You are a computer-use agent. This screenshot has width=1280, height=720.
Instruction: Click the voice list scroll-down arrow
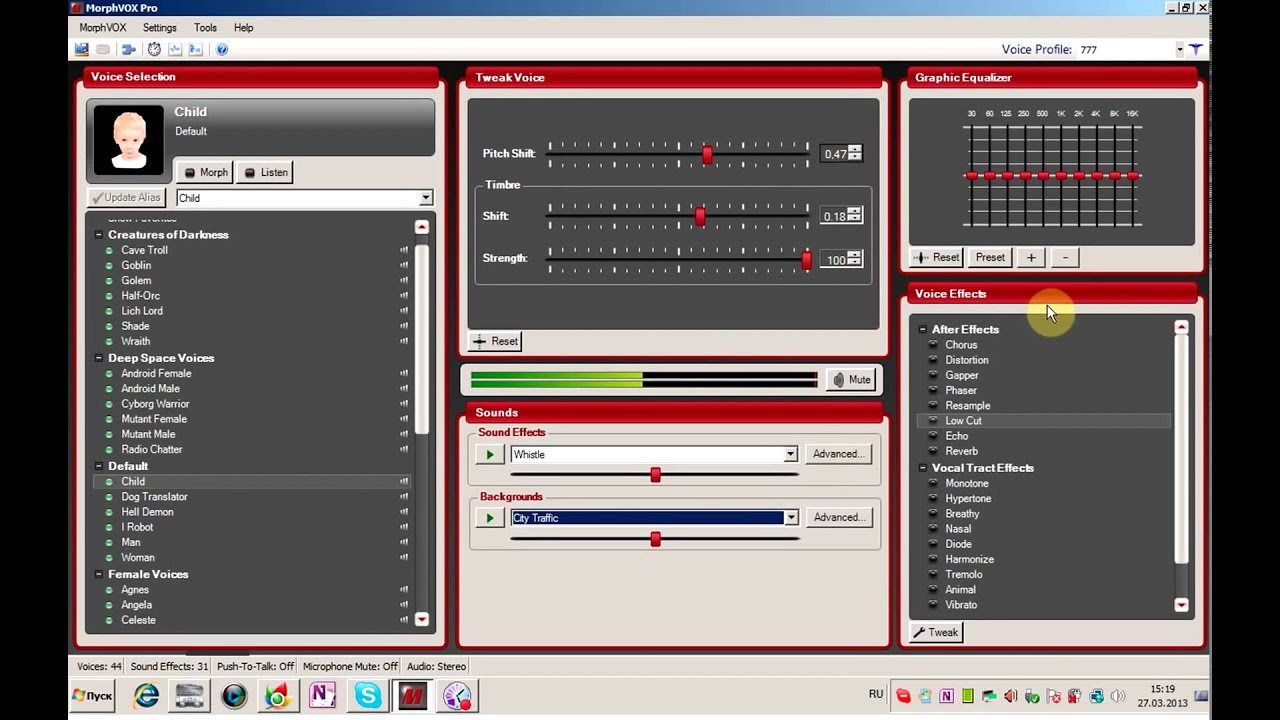pyautogui.click(x=422, y=619)
